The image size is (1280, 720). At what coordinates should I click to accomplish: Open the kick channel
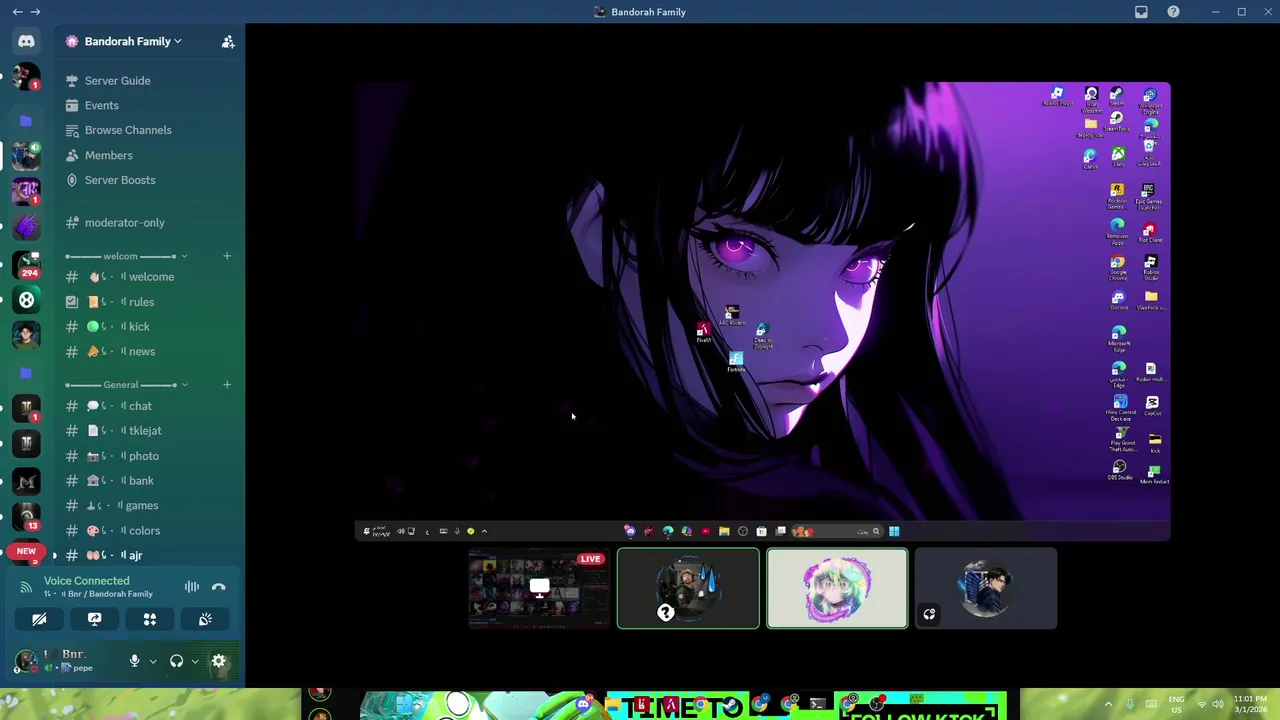pyautogui.click(x=146, y=327)
